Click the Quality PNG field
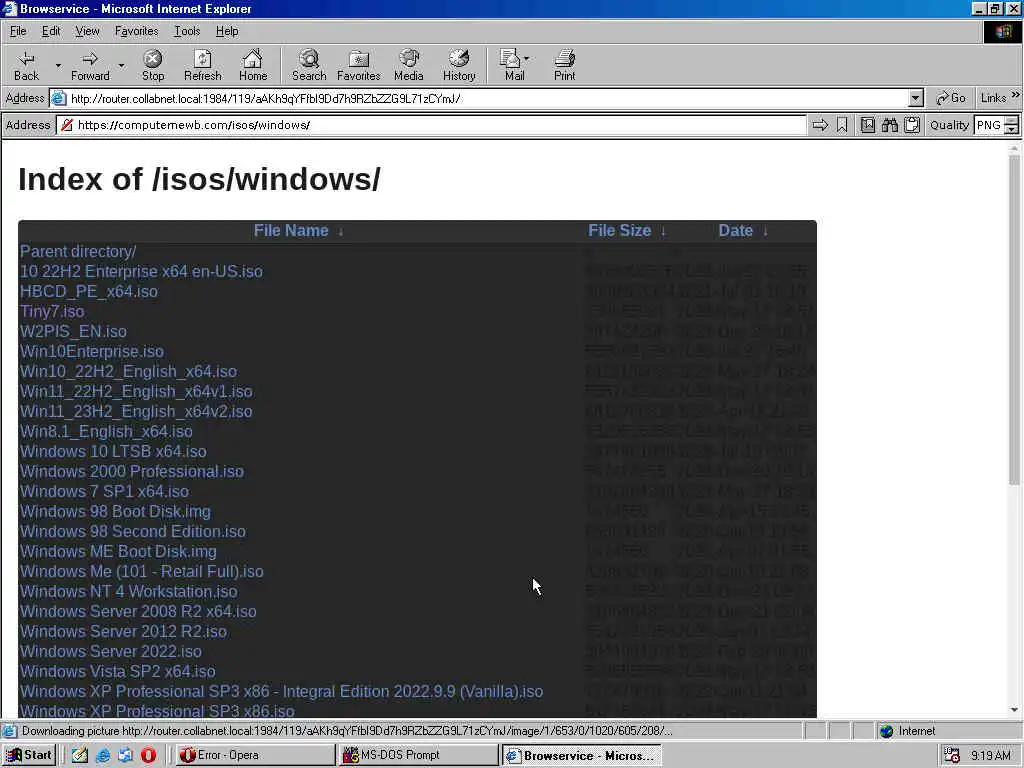1024x768 pixels. (989, 125)
